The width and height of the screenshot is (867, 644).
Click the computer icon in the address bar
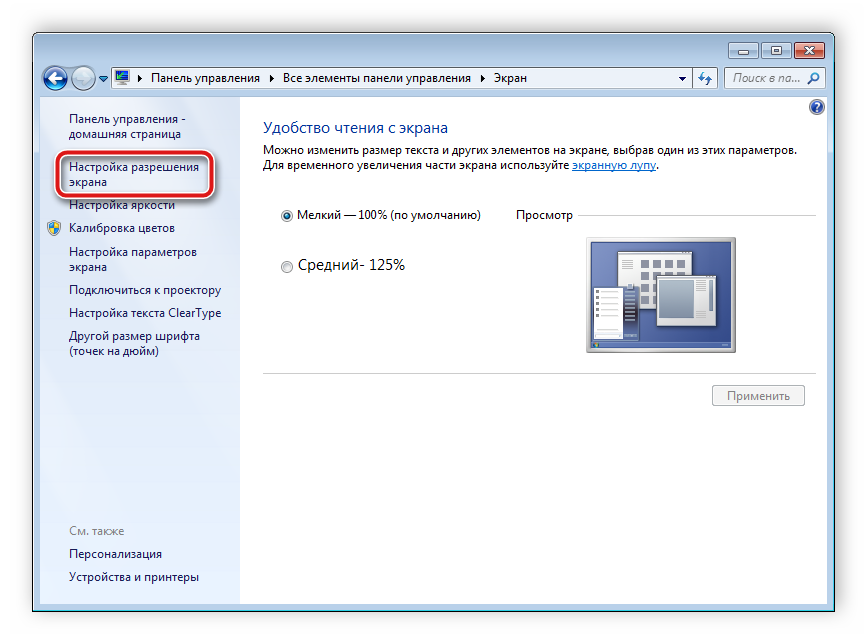tap(122, 77)
